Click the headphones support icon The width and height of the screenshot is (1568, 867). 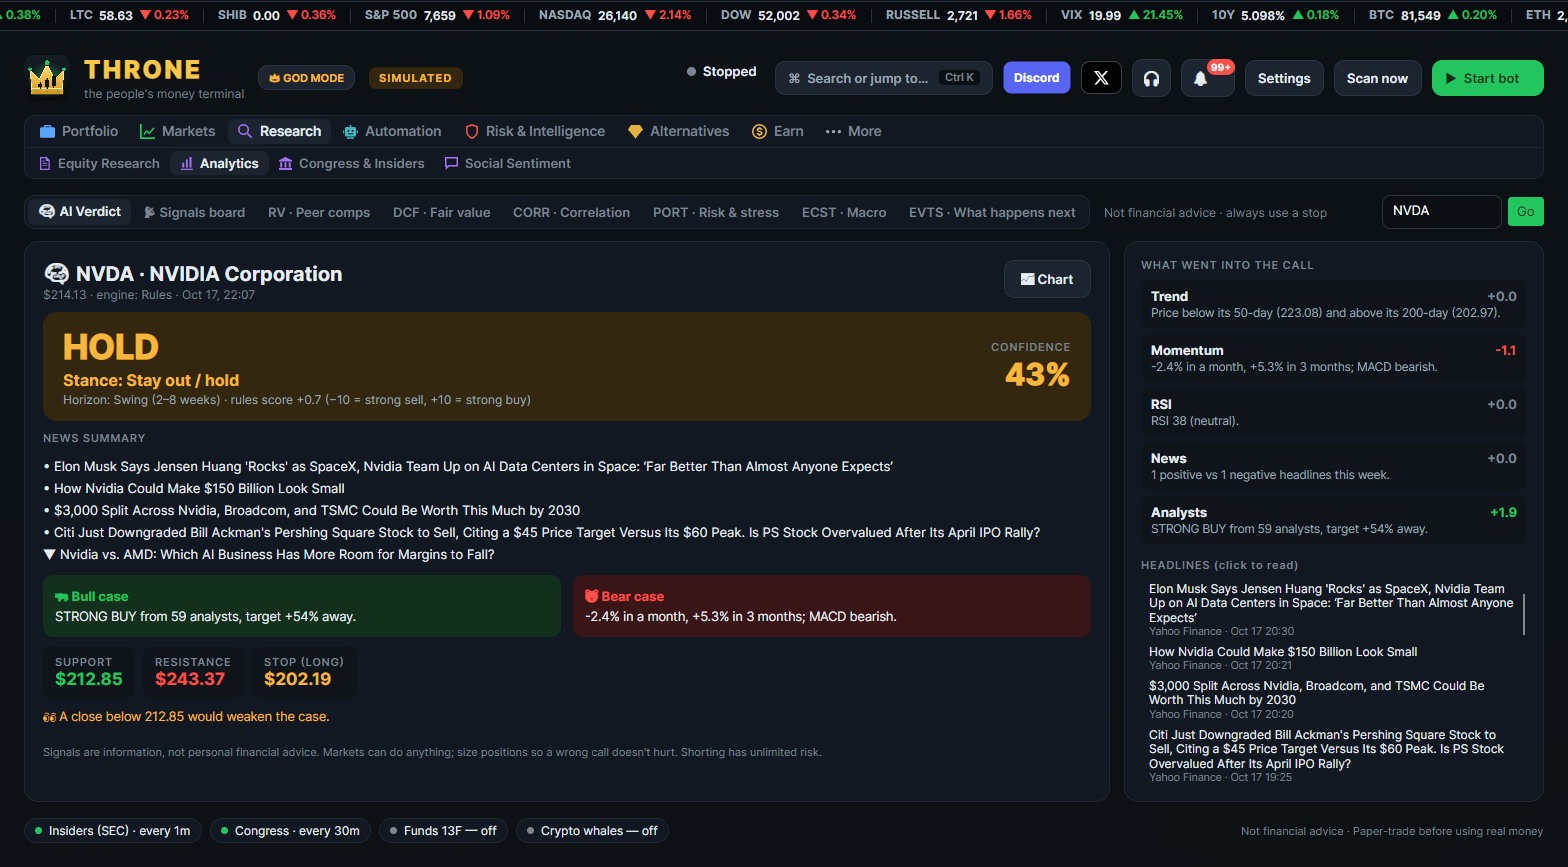pyautogui.click(x=1151, y=78)
